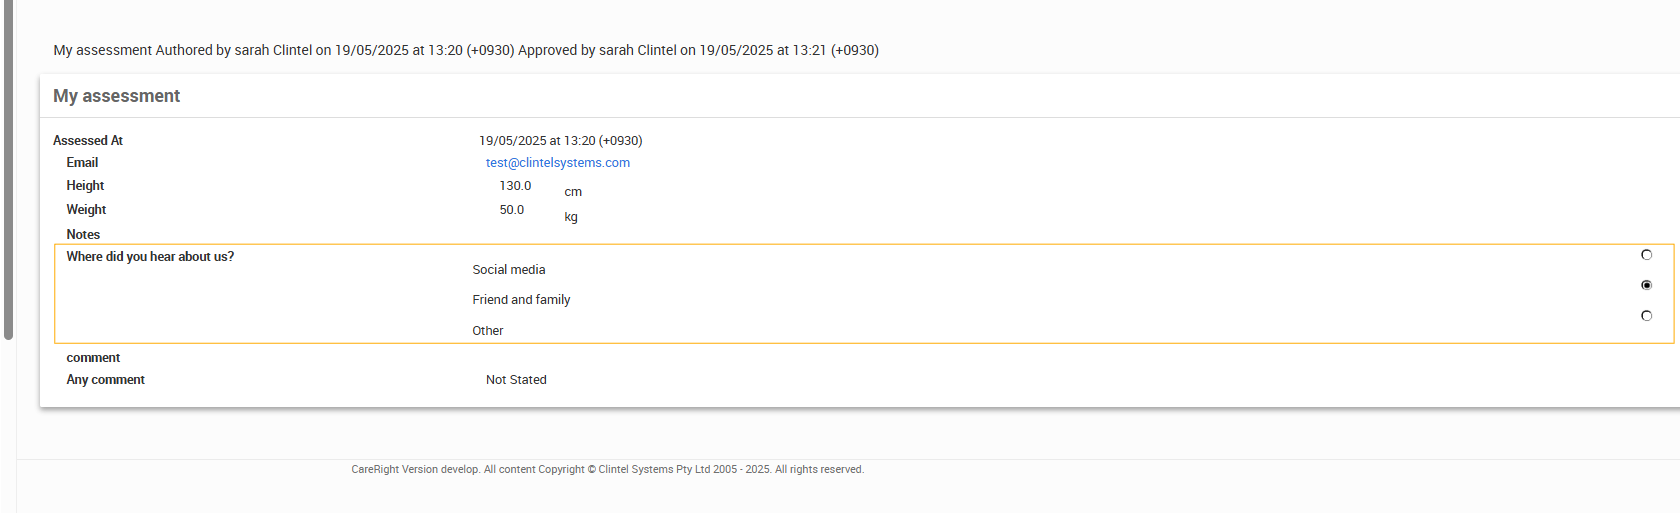Click the Not Stated comment value

click(516, 380)
